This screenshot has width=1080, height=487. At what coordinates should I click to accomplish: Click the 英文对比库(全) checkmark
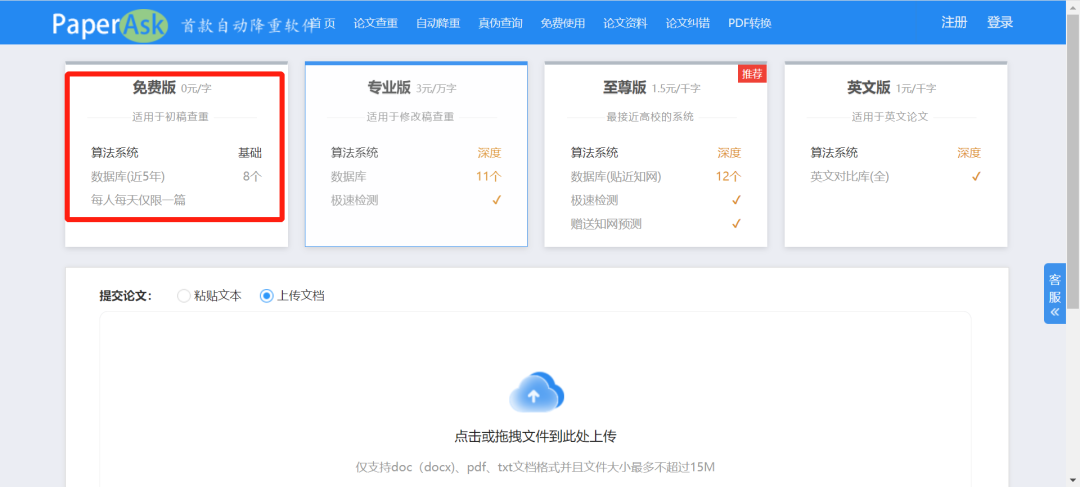coord(976,176)
